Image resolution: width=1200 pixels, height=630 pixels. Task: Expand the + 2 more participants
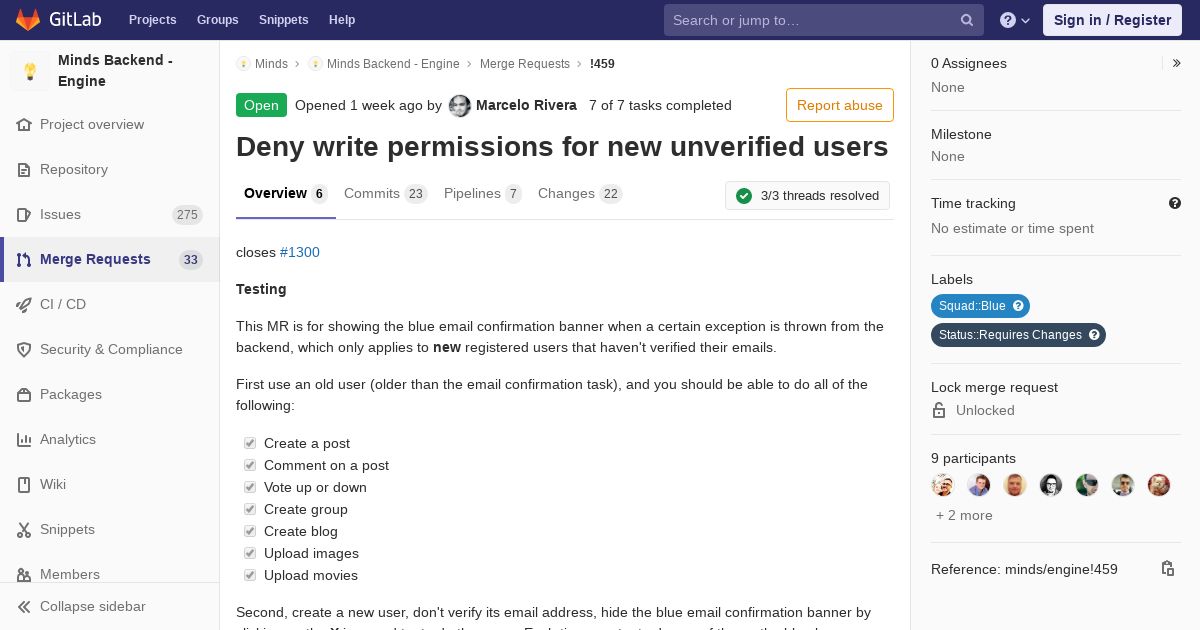964,515
